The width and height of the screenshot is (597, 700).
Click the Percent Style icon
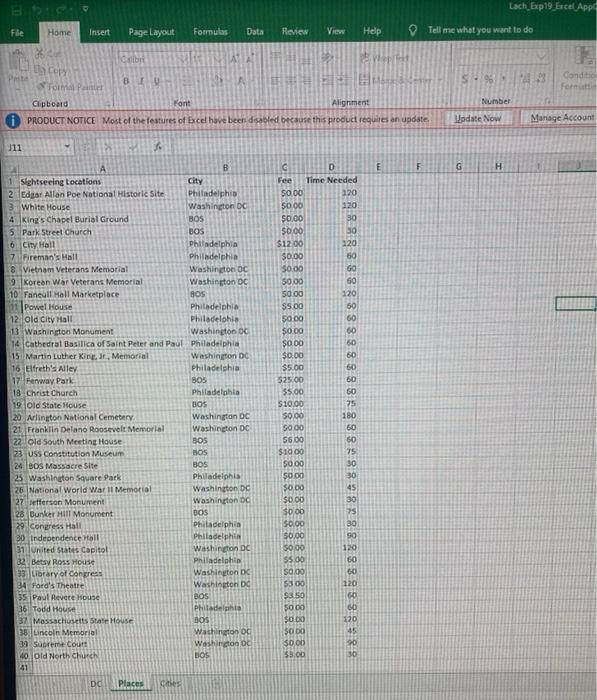click(x=488, y=79)
